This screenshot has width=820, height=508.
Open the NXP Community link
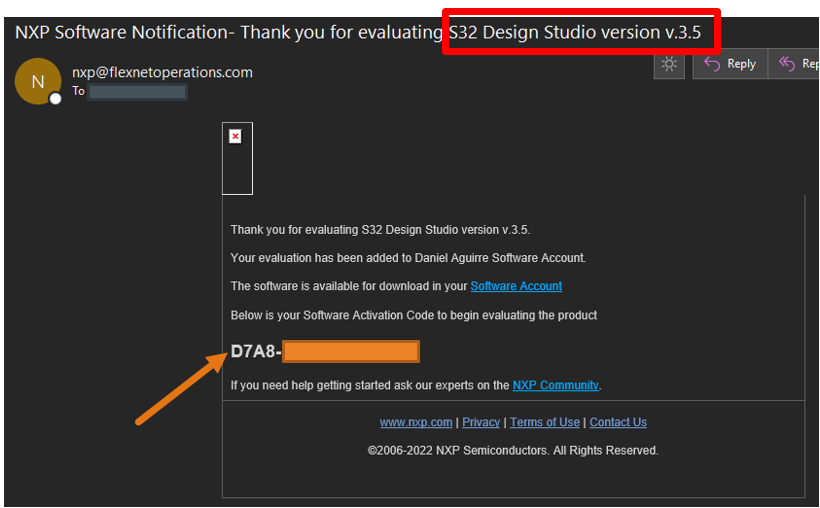click(x=555, y=385)
